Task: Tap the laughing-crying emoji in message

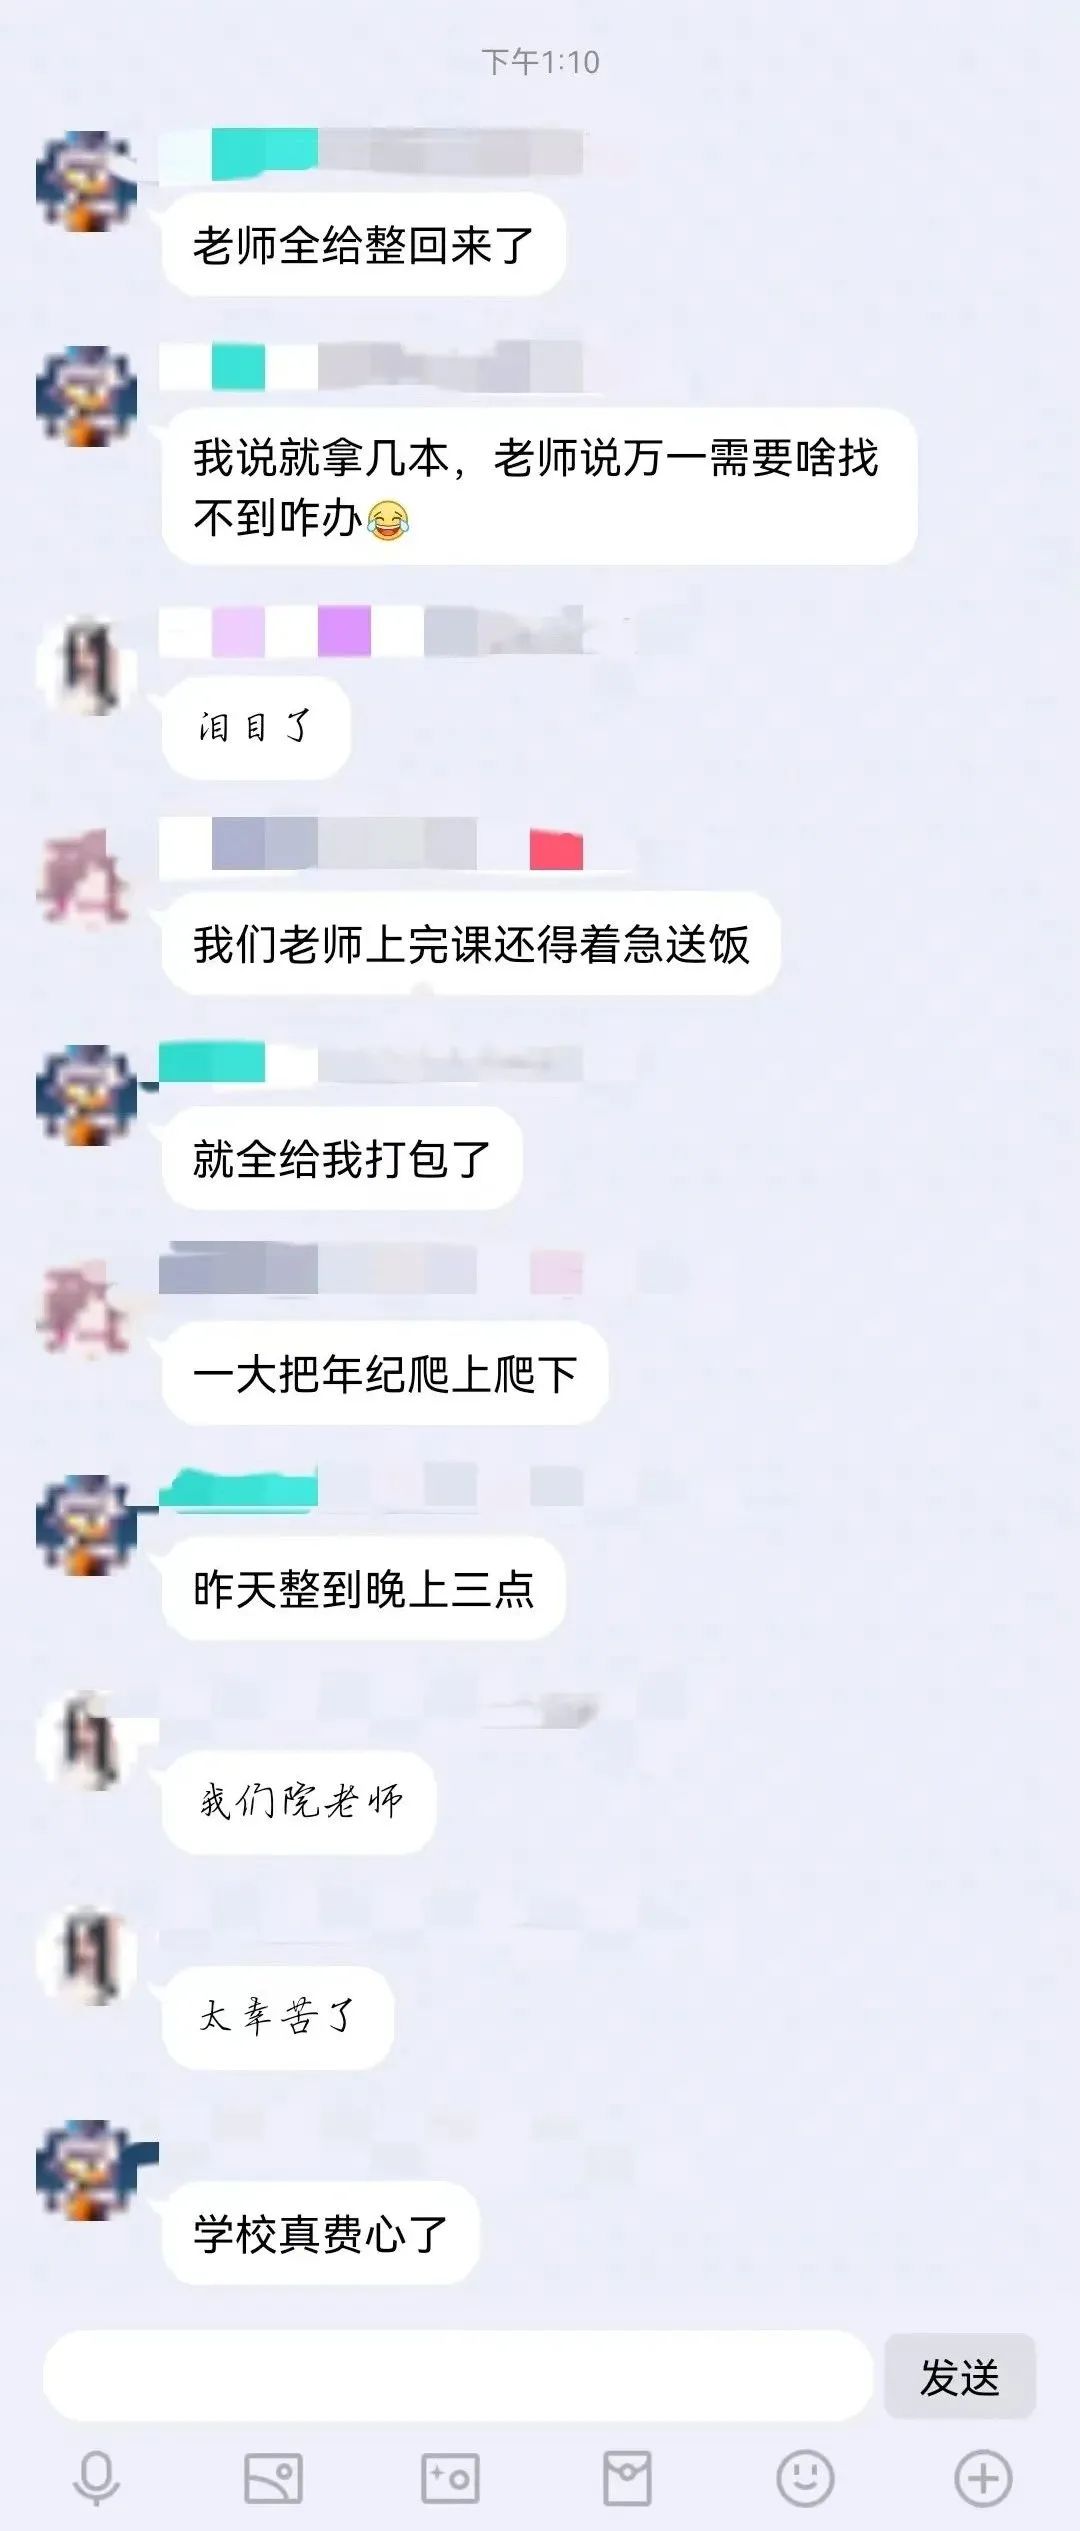Action: pos(389,520)
